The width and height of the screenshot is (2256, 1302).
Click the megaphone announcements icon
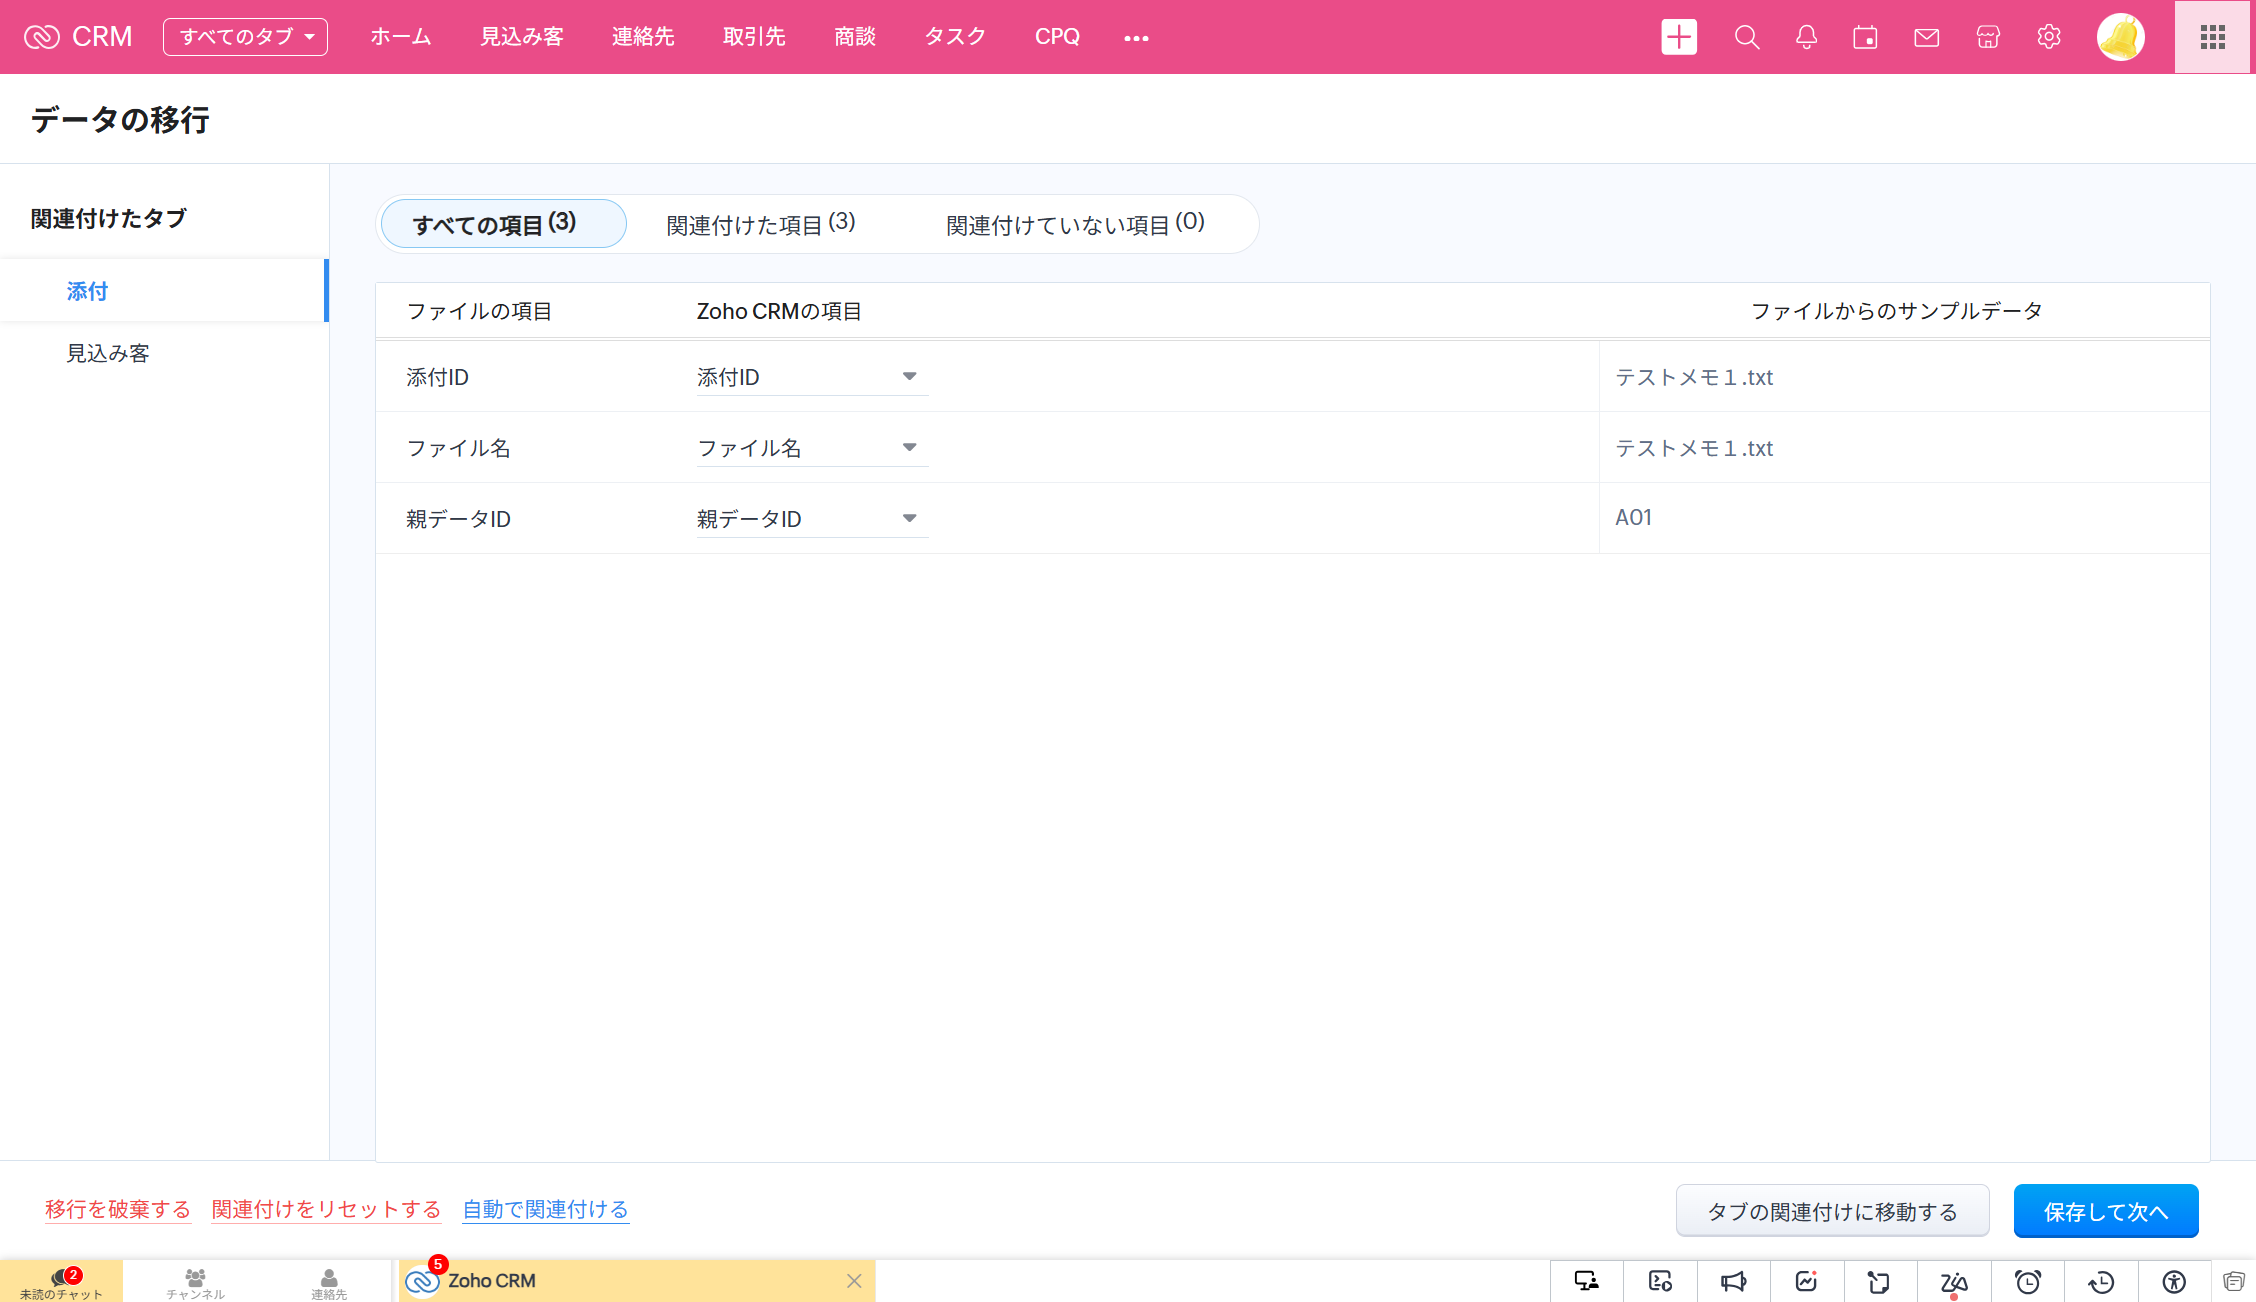point(1733,1281)
